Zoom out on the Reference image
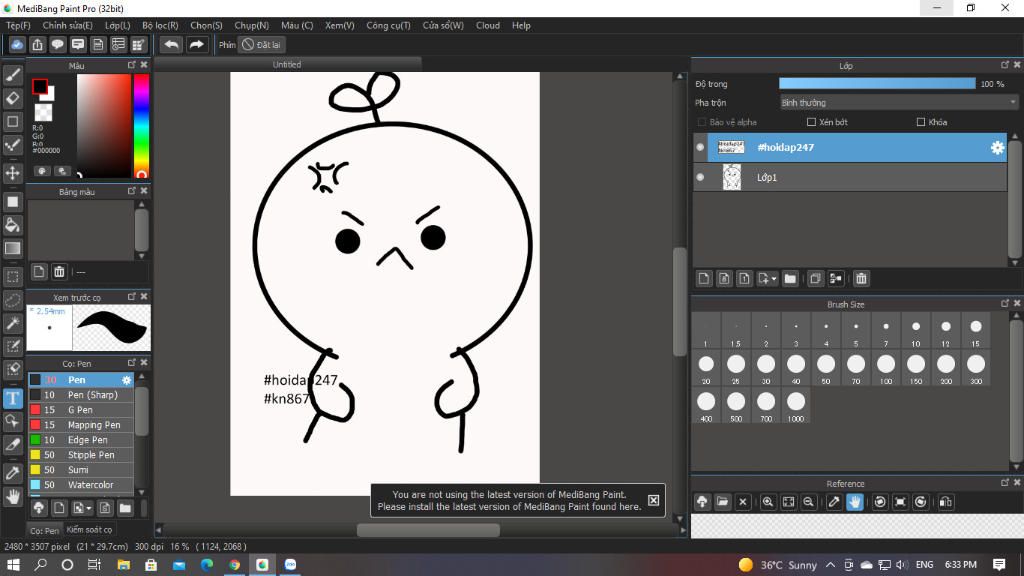Image resolution: width=1024 pixels, height=576 pixels. (808, 502)
